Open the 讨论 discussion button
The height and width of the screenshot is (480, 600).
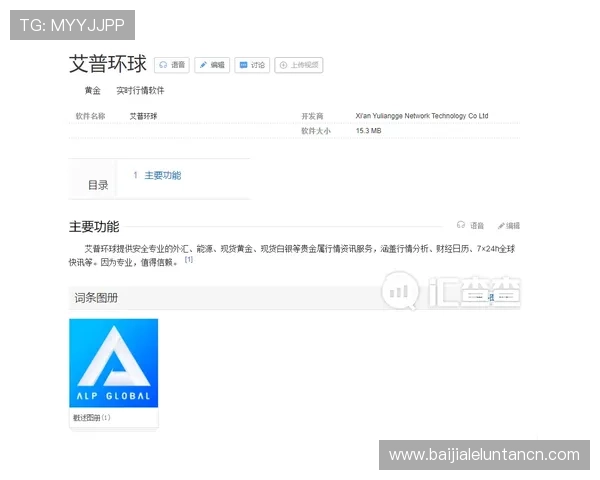point(252,65)
